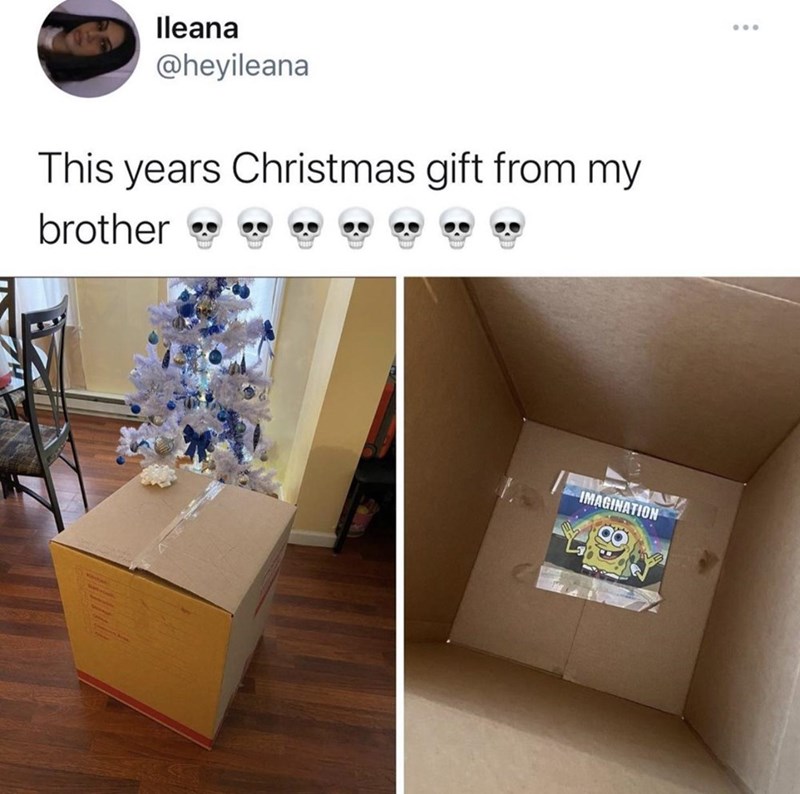The image size is (800, 794).
Task: Click the word Christmas in the tweet text
Action: pyautogui.click(x=323, y=168)
